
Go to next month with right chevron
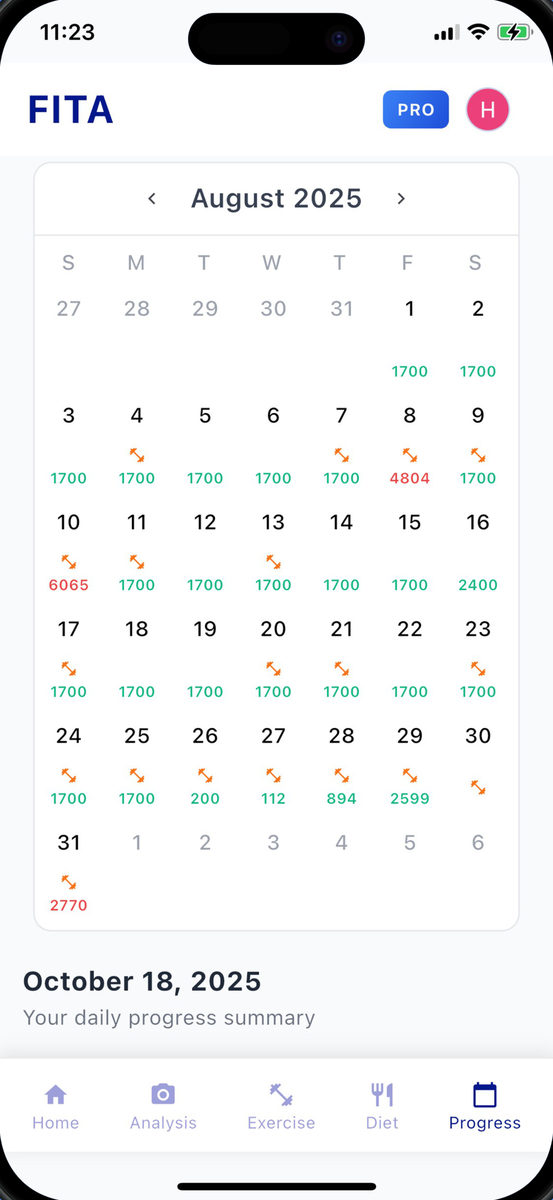pos(401,199)
